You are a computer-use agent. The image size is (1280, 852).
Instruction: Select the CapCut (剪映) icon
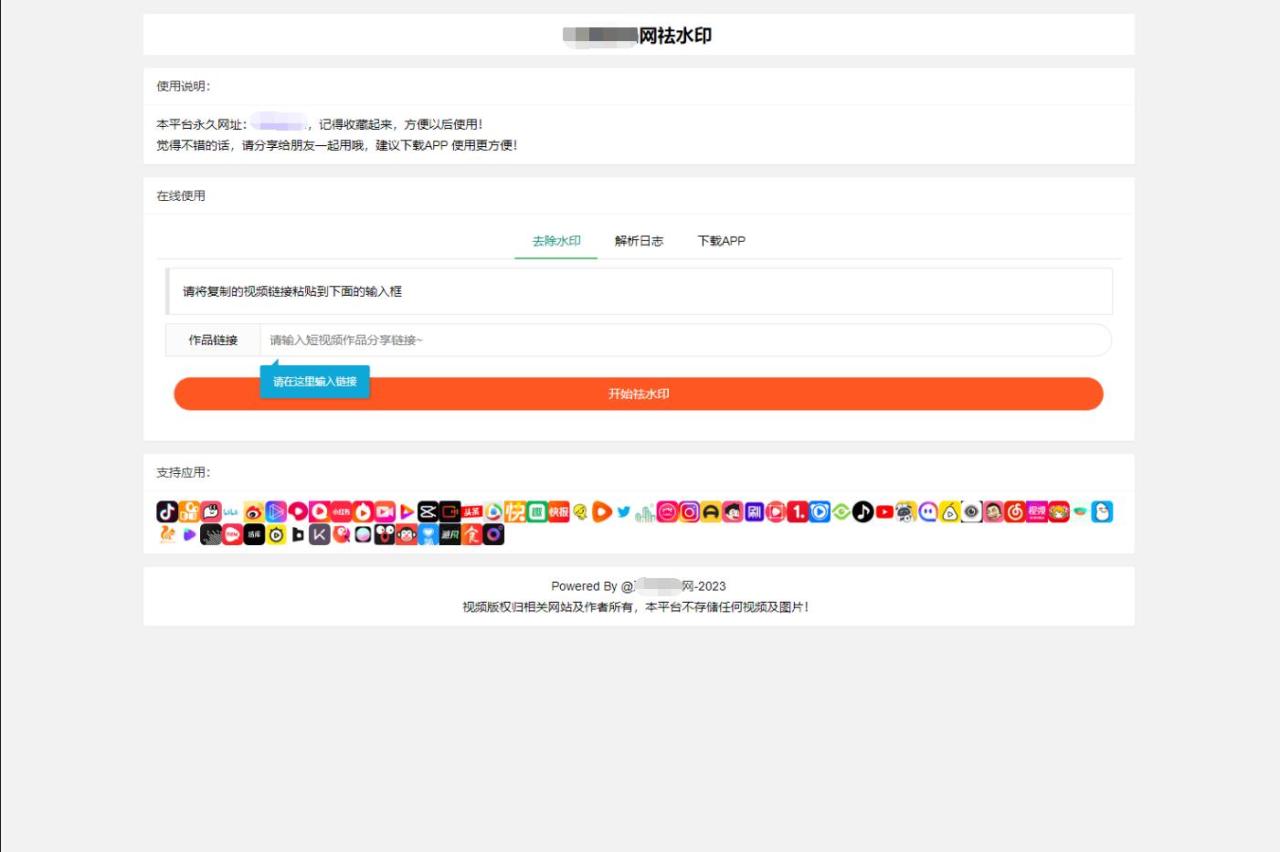[x=429, y=512]
